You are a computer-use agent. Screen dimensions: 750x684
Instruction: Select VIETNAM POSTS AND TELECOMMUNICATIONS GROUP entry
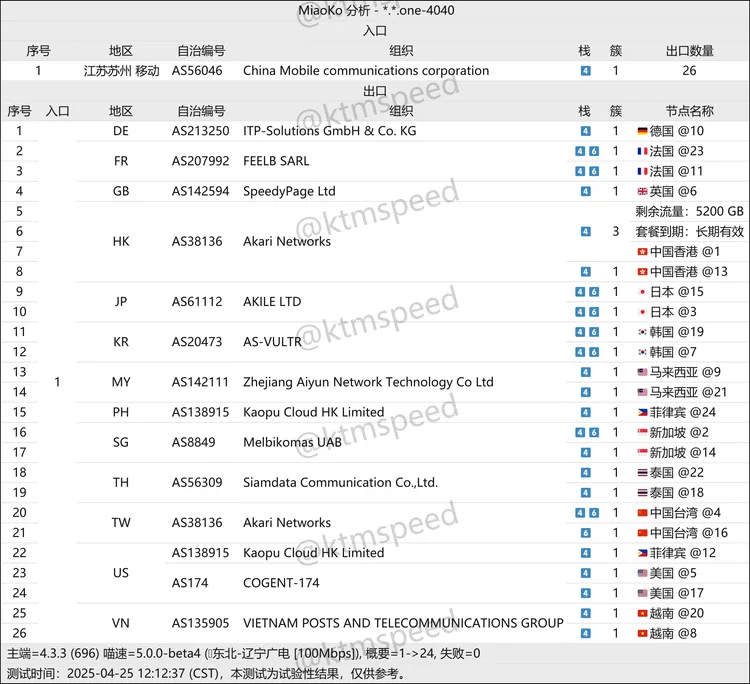[x=402, y=623]
